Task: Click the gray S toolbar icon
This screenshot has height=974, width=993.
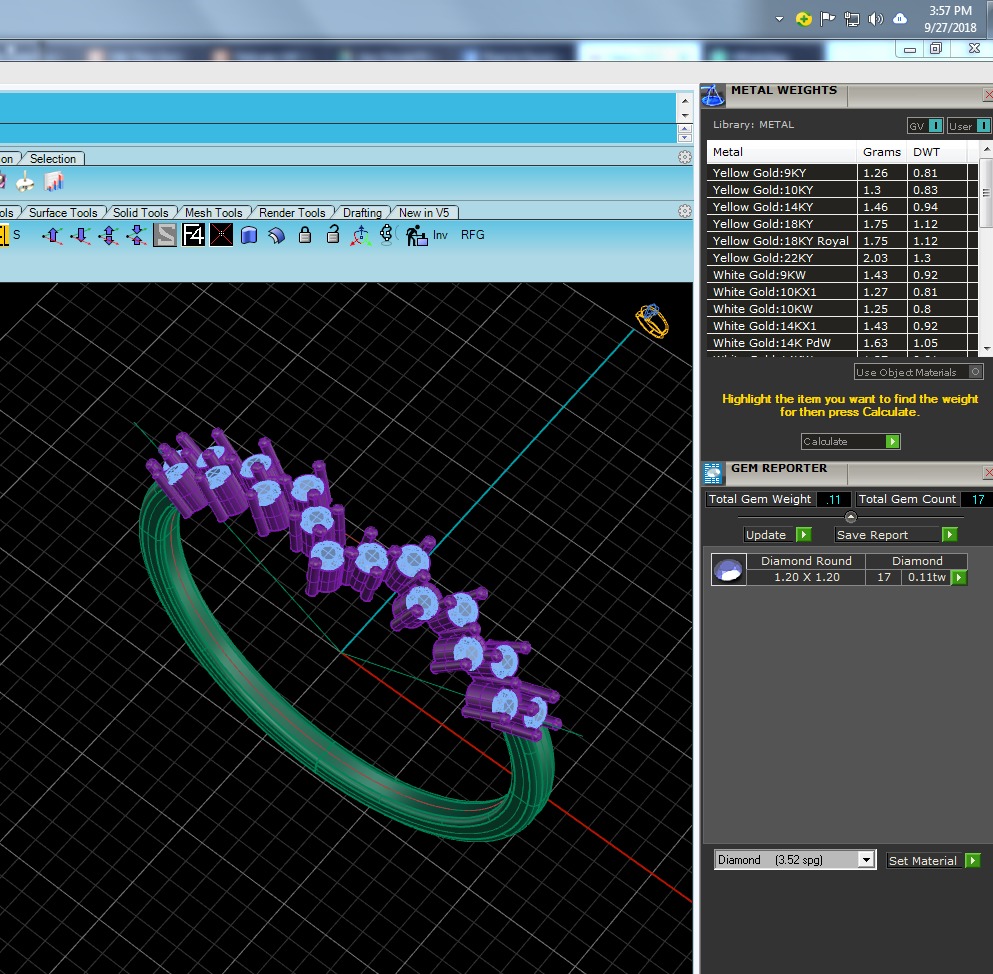Action: (x=165, y=235)
